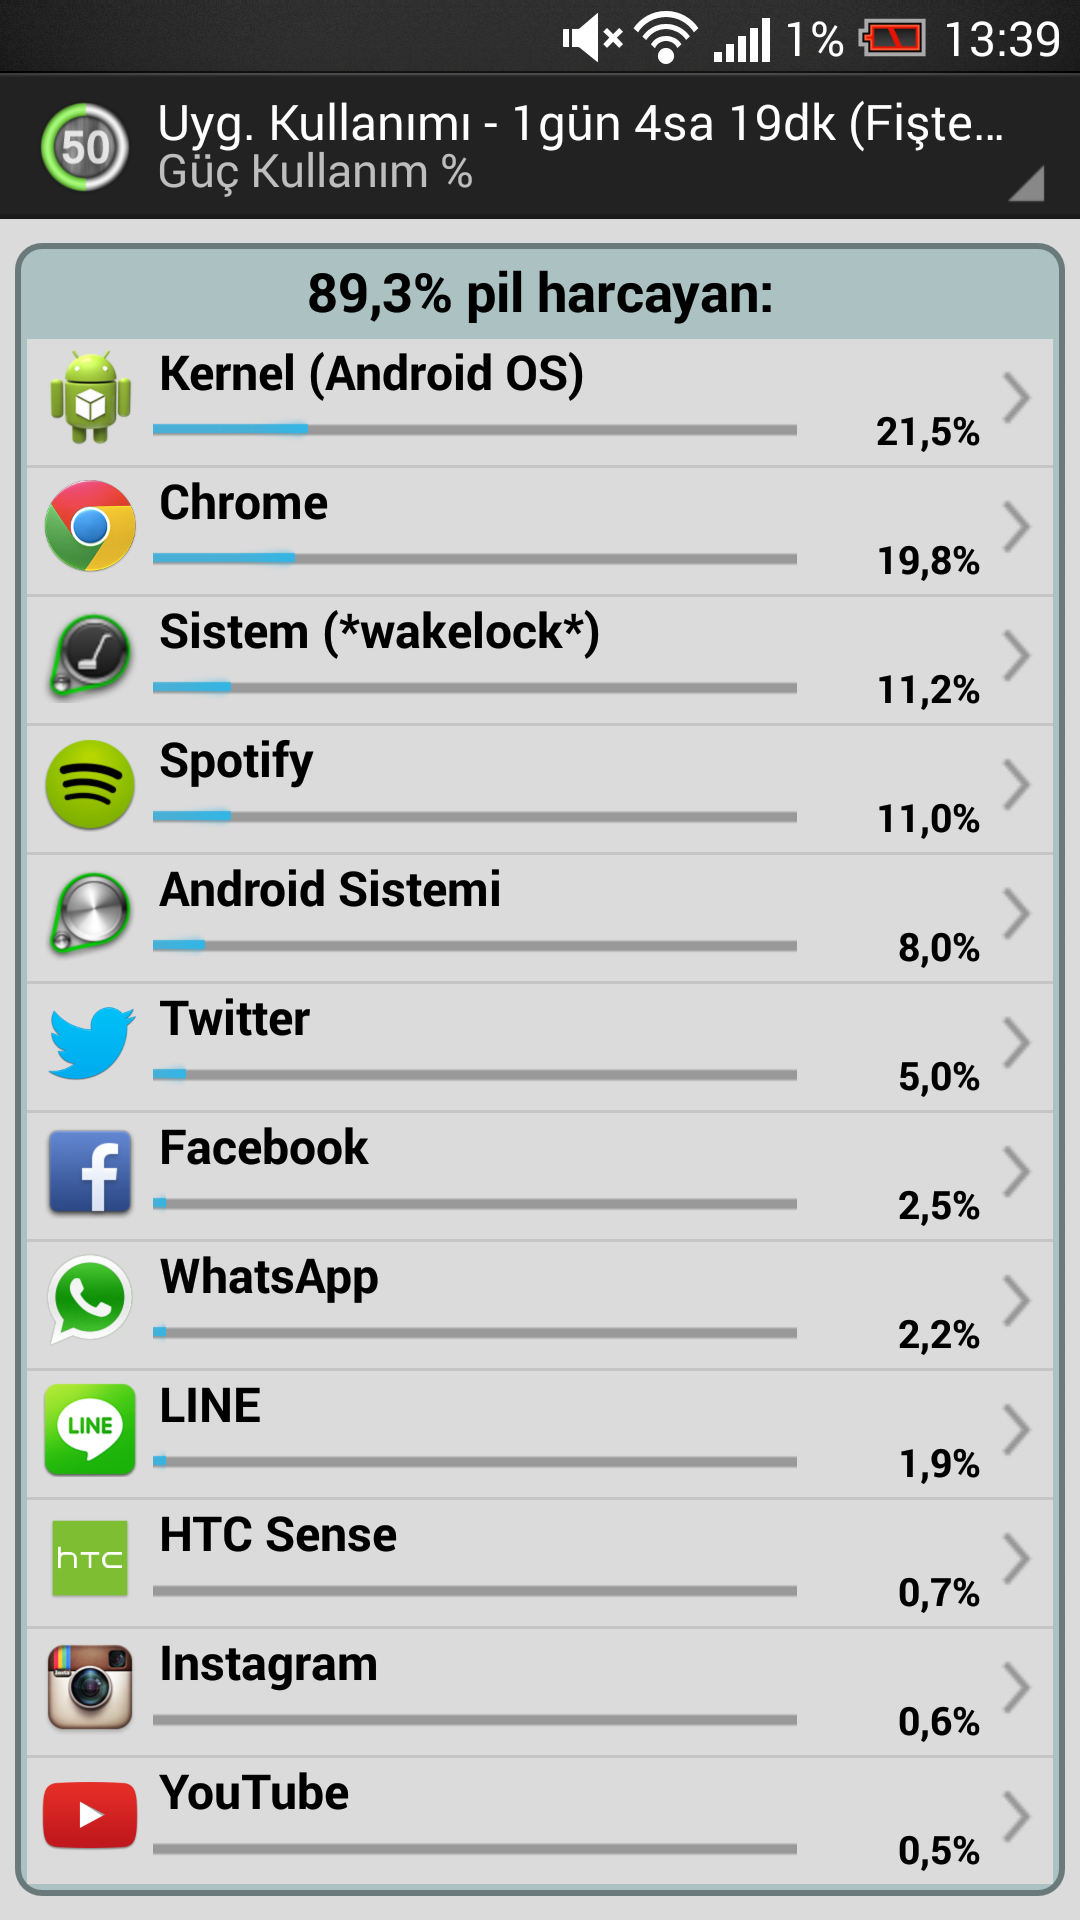Tap the Kernel usage progress bar

click(x=475, y=430)
